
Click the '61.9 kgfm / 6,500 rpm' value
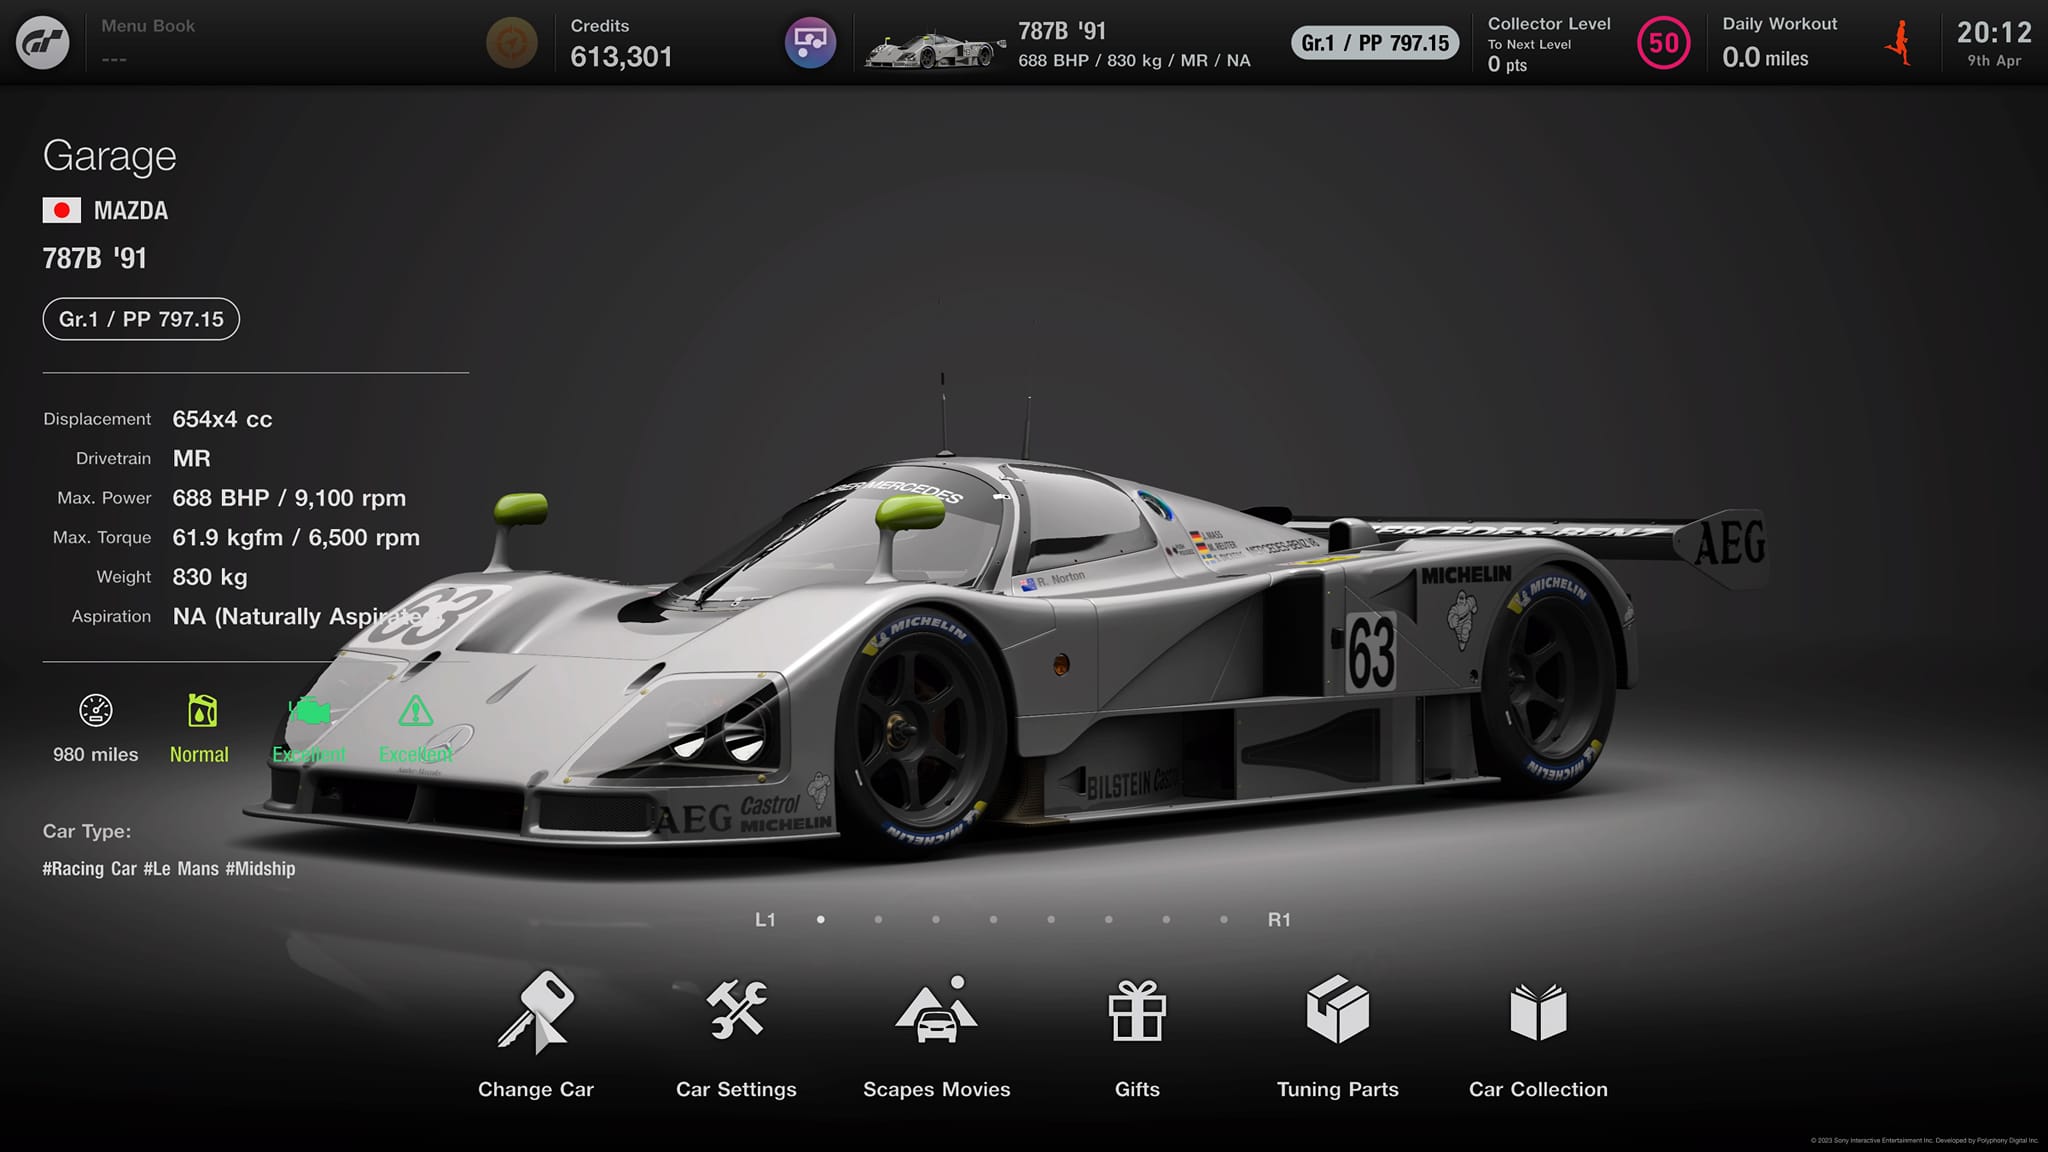tap(296, 538)
